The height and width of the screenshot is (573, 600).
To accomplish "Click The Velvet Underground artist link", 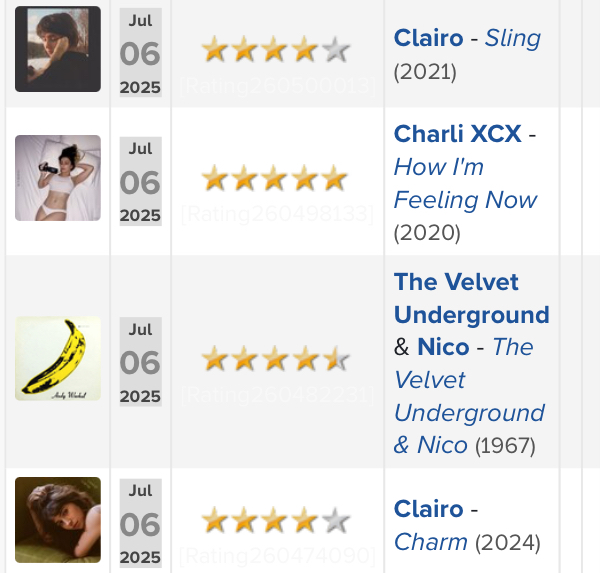I will 471,298.
